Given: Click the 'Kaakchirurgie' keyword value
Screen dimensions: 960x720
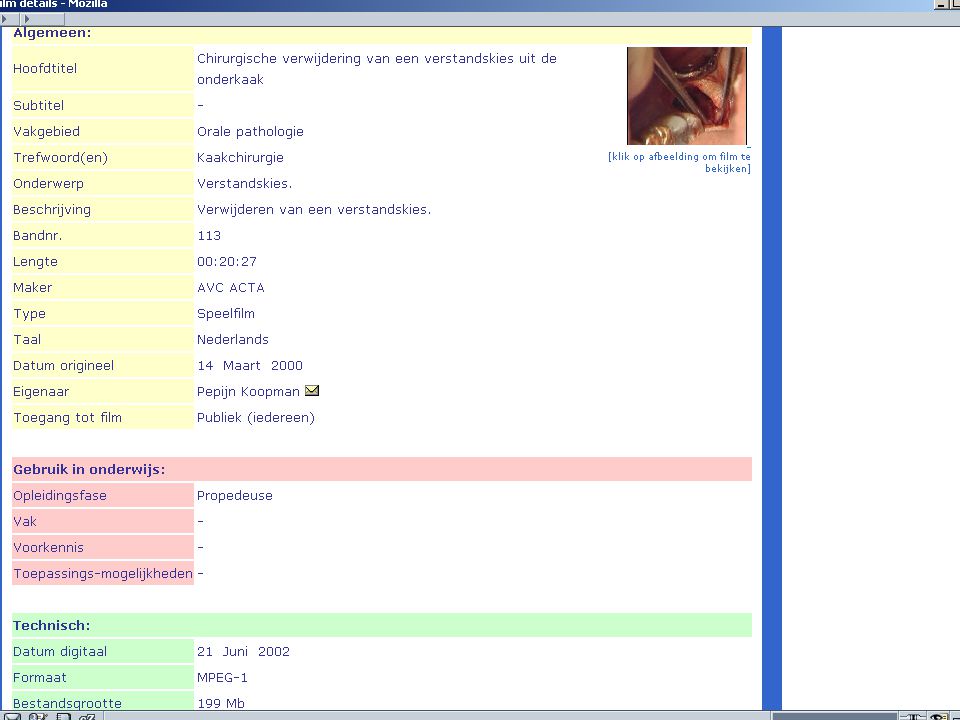Looking at the screenshot, I should (x=240, y=157).
